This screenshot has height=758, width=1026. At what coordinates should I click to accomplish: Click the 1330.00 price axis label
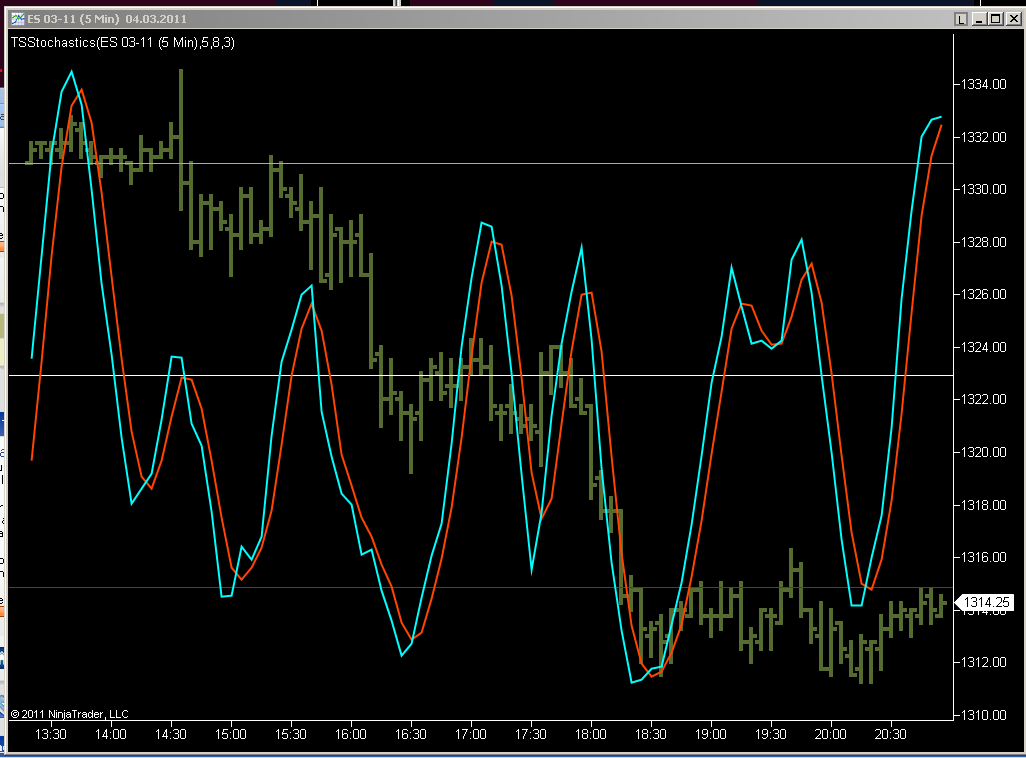[x=983, y=189]
